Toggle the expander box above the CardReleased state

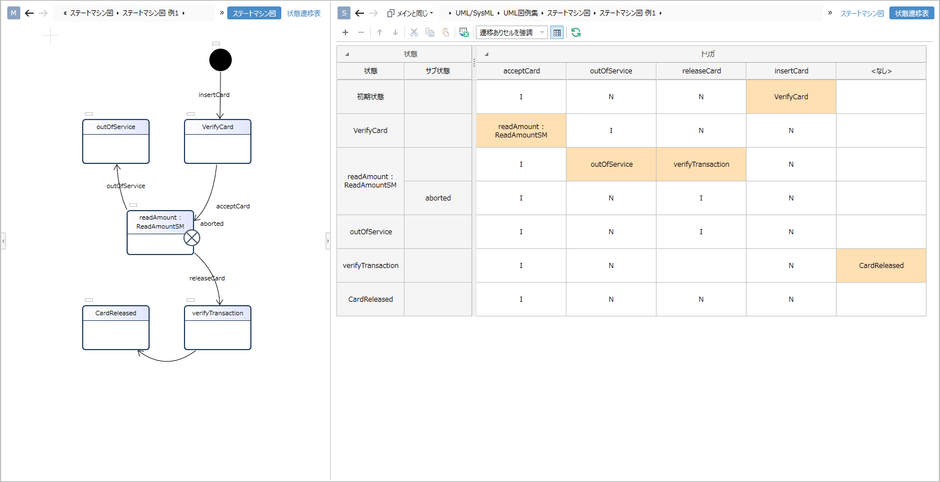point(88,300)
